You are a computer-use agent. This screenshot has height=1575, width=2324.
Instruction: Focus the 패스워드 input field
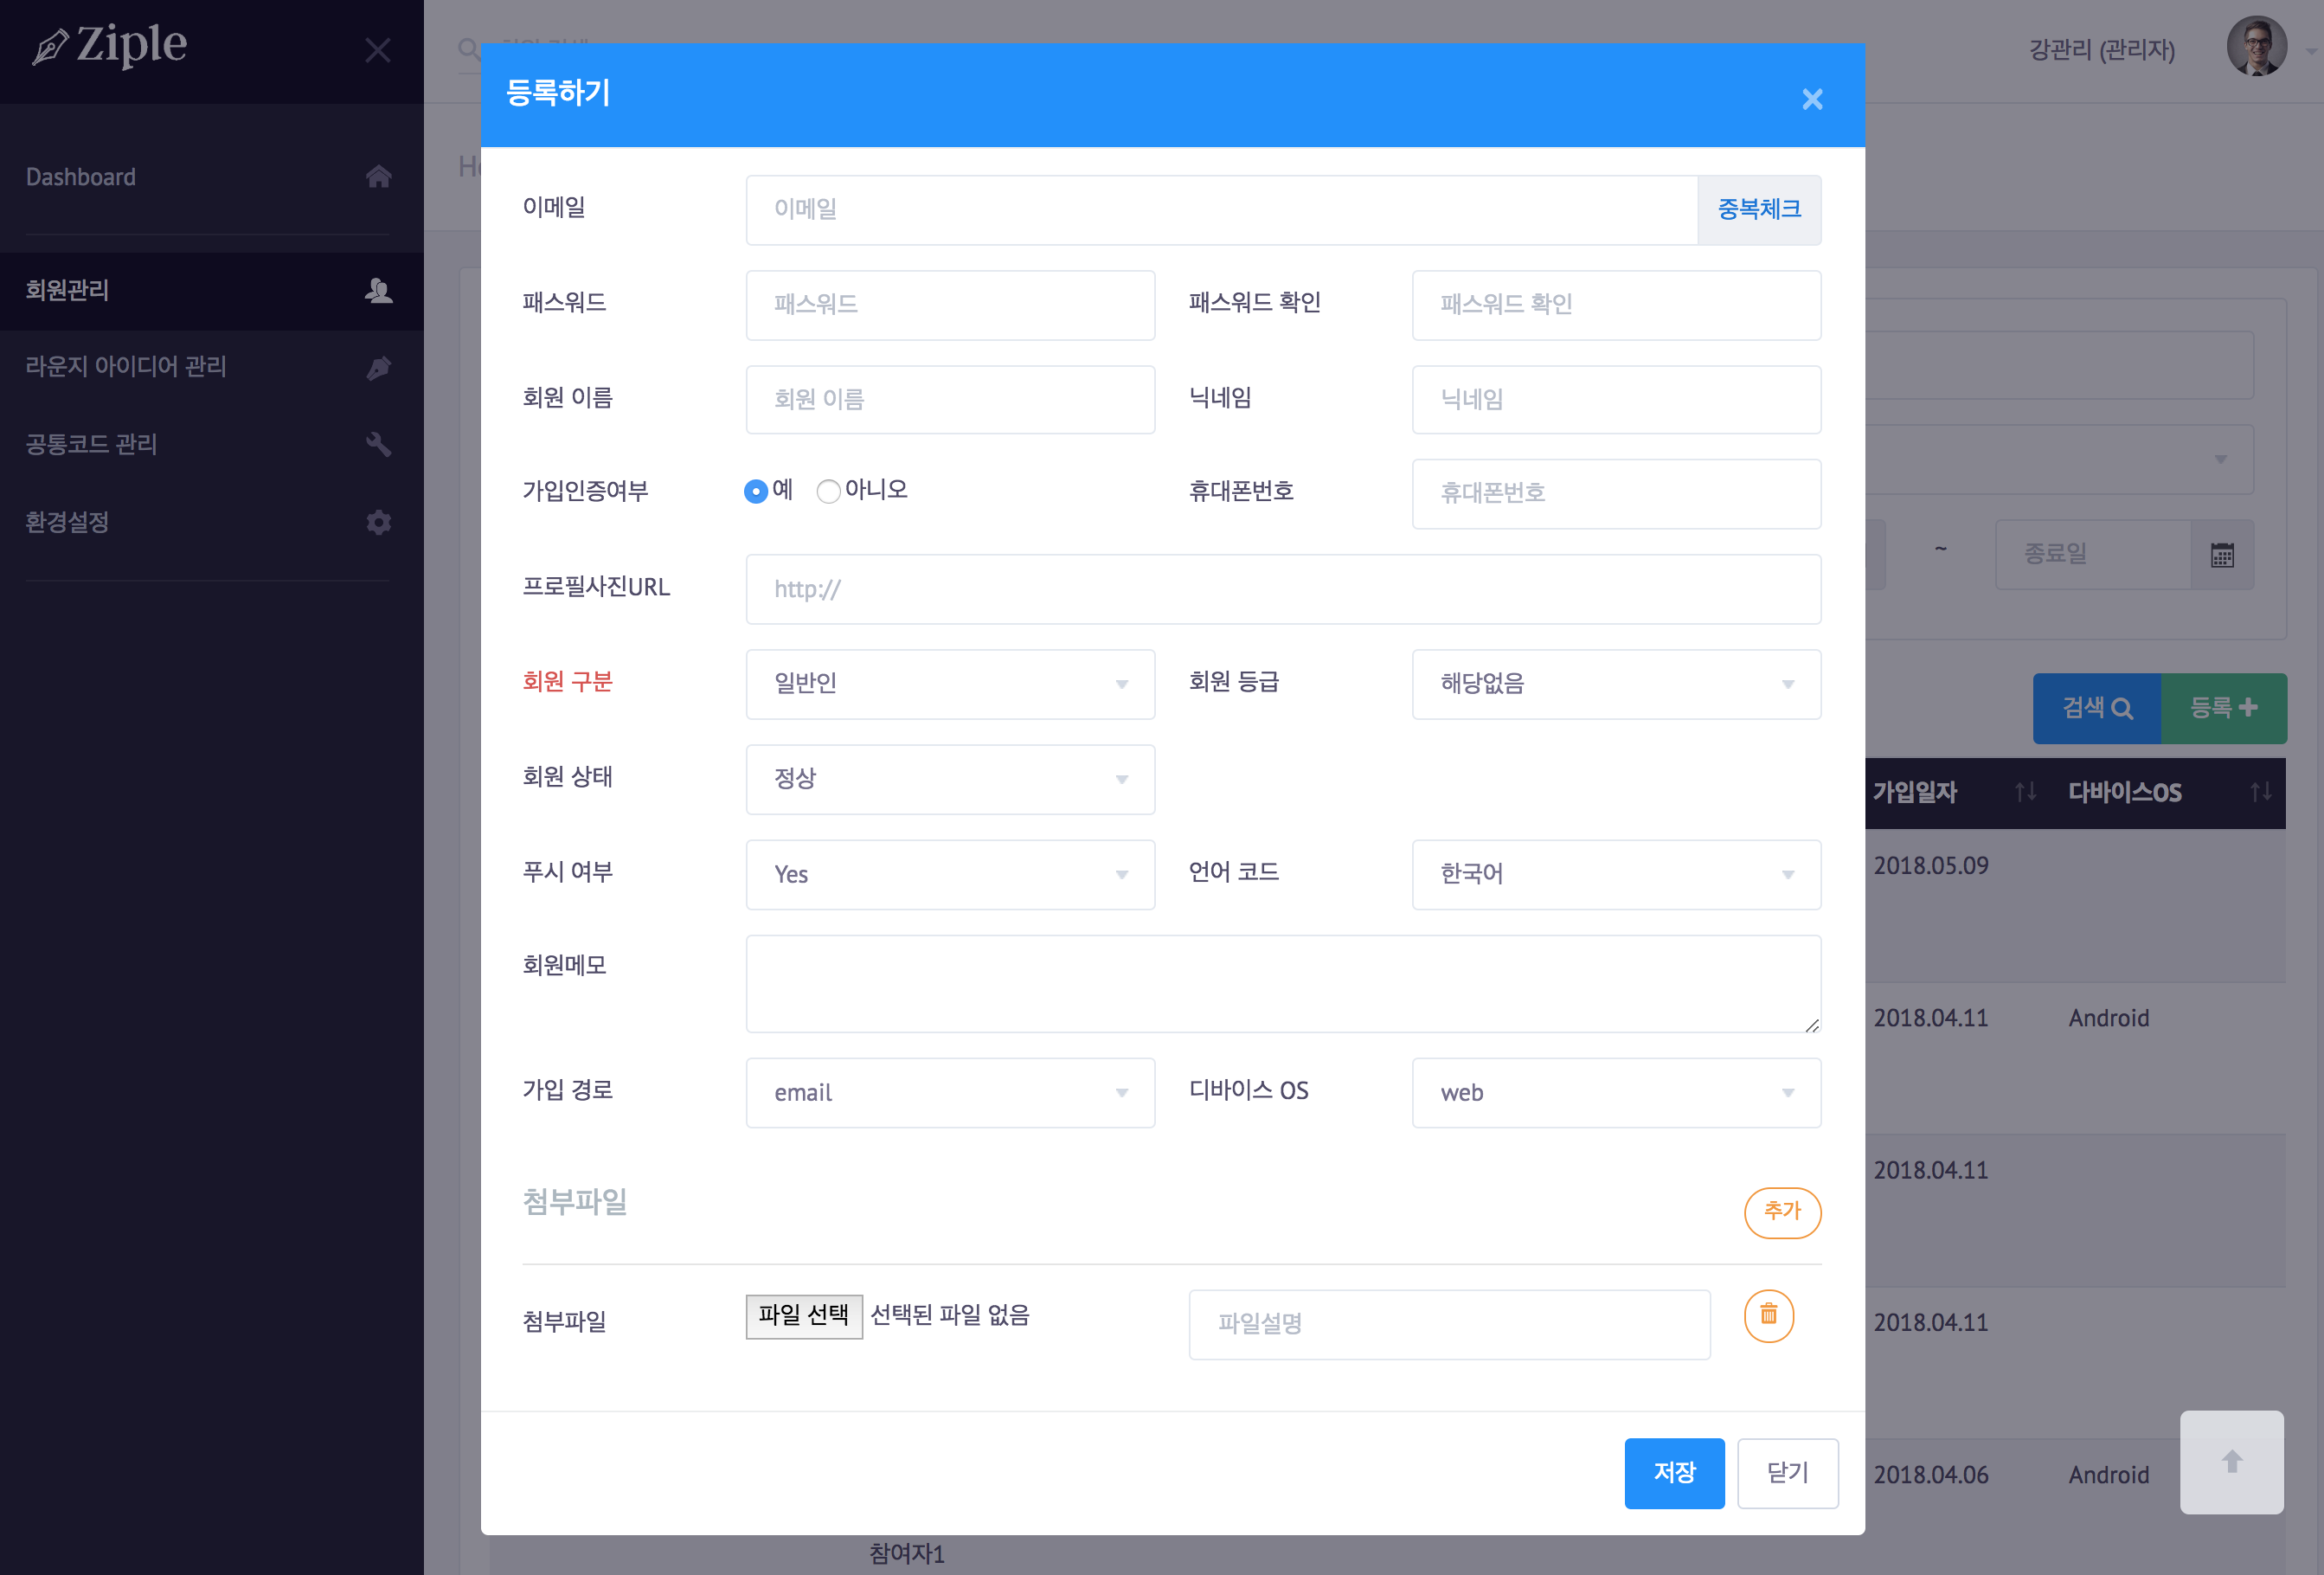coord(950,305)
